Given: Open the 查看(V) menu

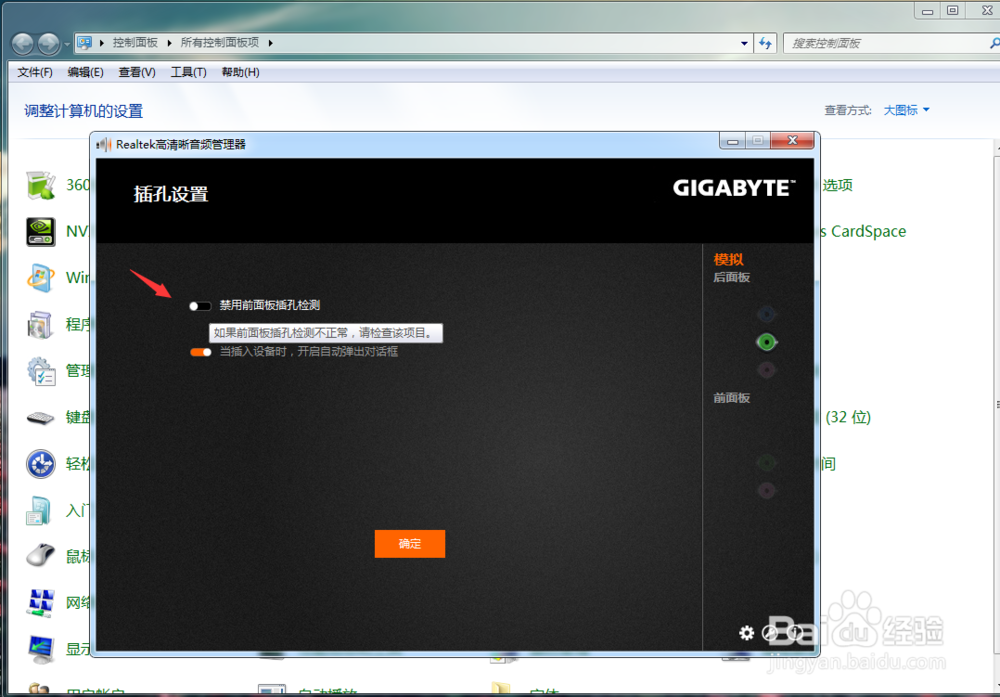Looking at the screenshot, I should (137, 72).
